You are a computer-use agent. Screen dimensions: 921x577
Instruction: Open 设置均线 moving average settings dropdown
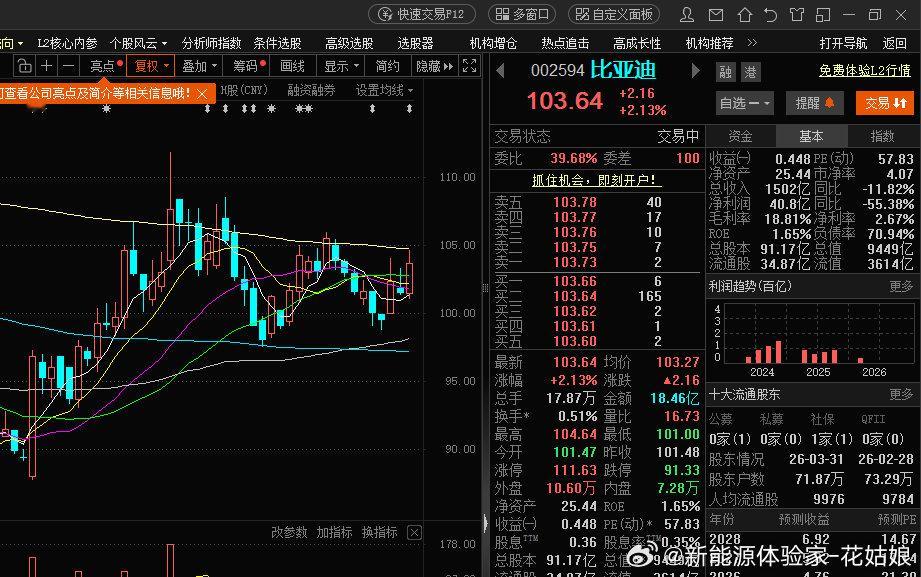point(385,90)
